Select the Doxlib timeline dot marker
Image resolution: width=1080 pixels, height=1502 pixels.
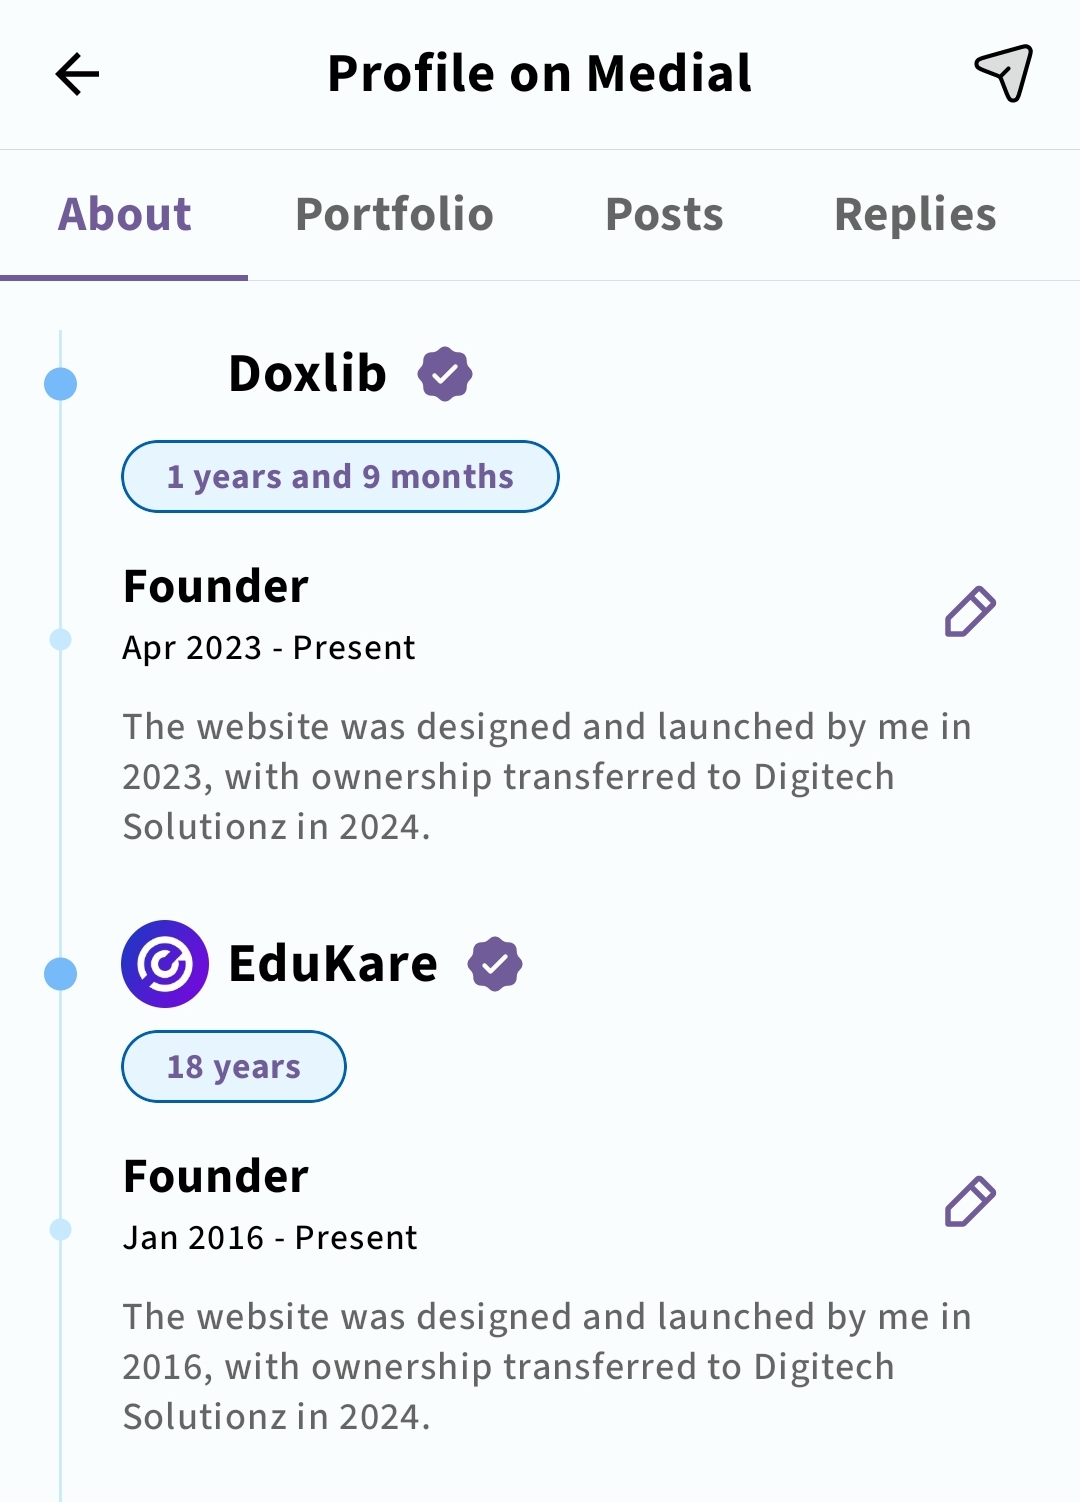pyautogui.click(x=61, y=384)
